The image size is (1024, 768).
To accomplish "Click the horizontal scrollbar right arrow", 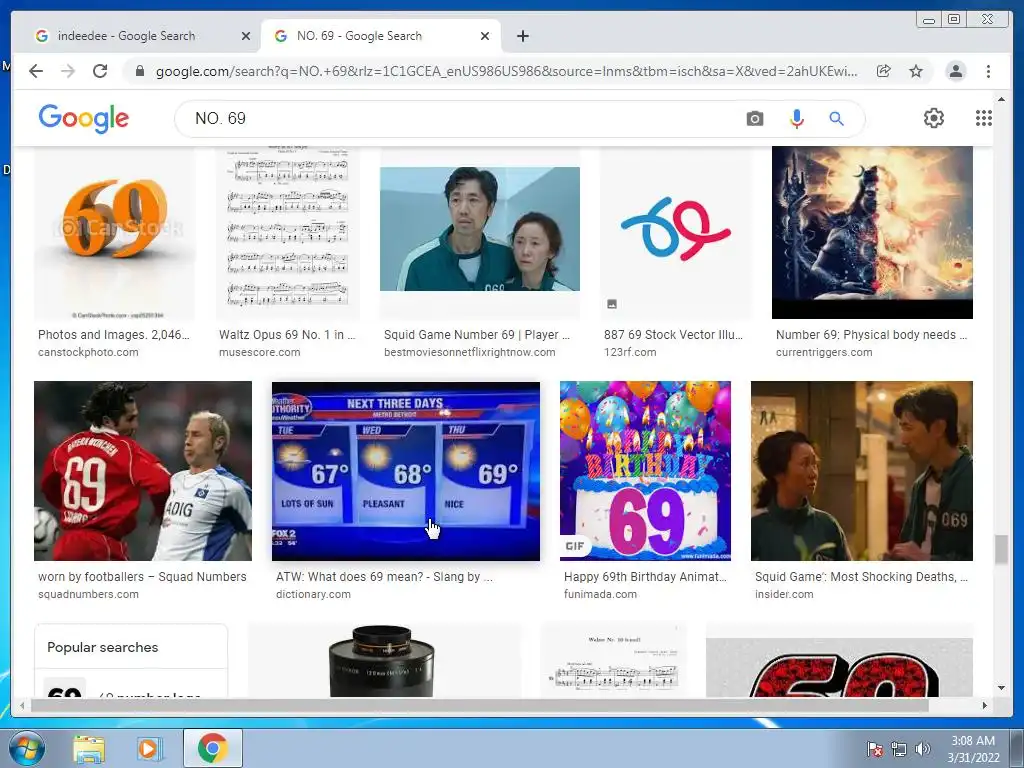I will tap(985, 705).
